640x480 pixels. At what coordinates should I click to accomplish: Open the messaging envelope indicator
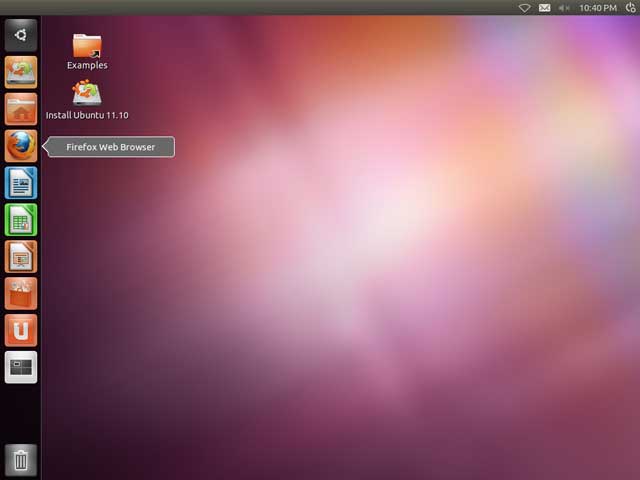click(544, 8)
